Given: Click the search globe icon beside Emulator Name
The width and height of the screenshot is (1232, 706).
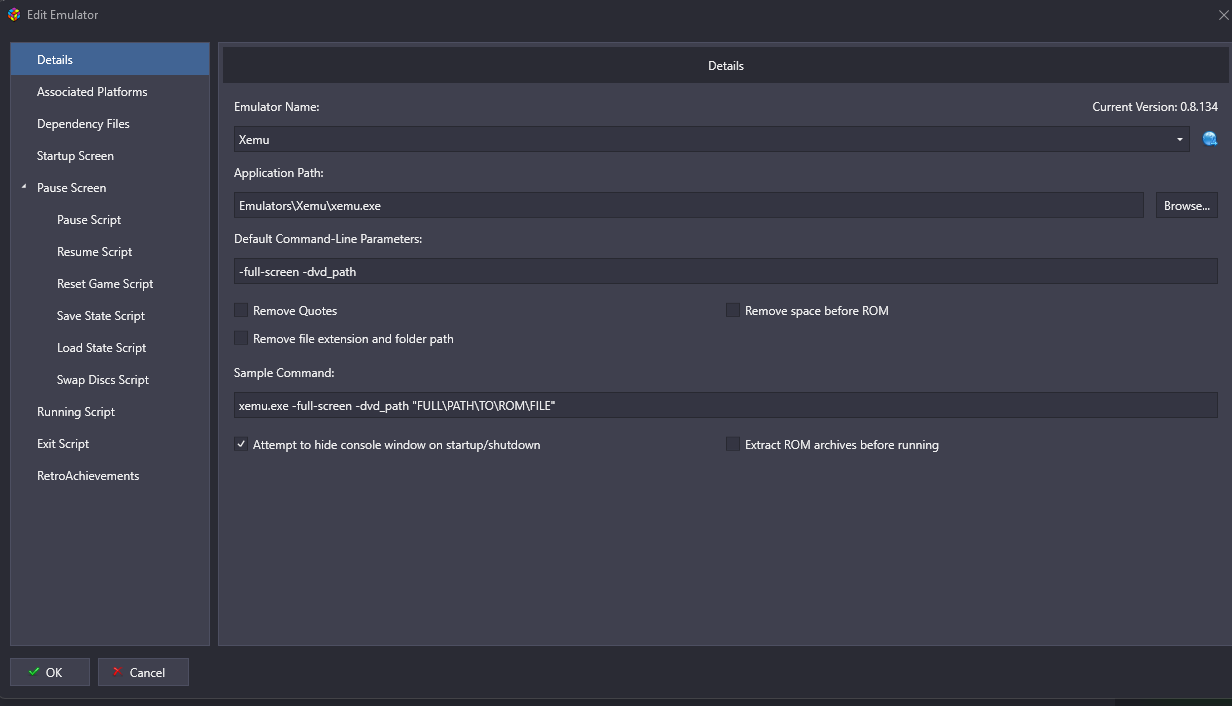Looking at the screenshot, I should coord(1210,139).
